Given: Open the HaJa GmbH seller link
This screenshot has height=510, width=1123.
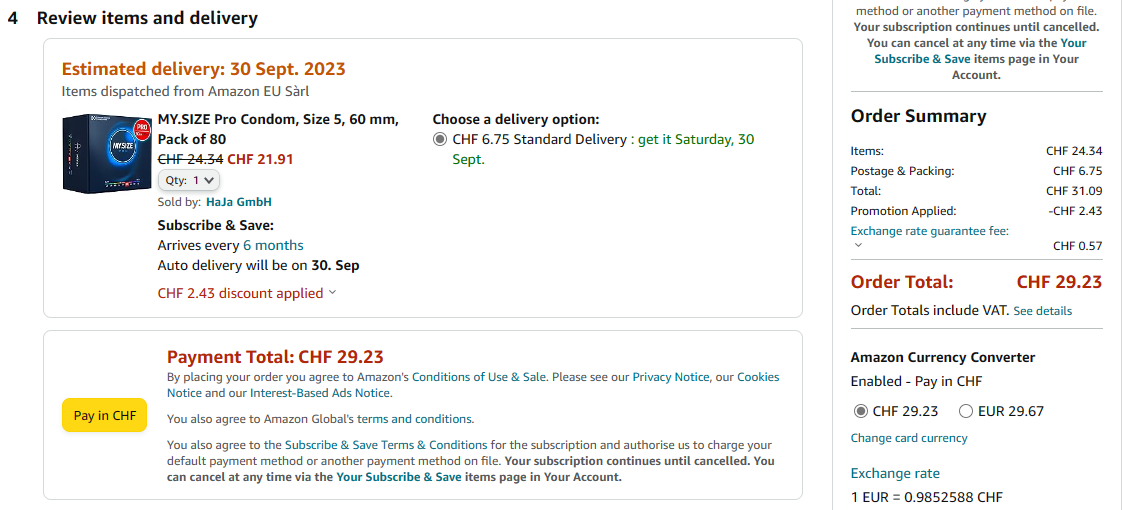Looking at the screenshot, I should (x=239, y=202).
